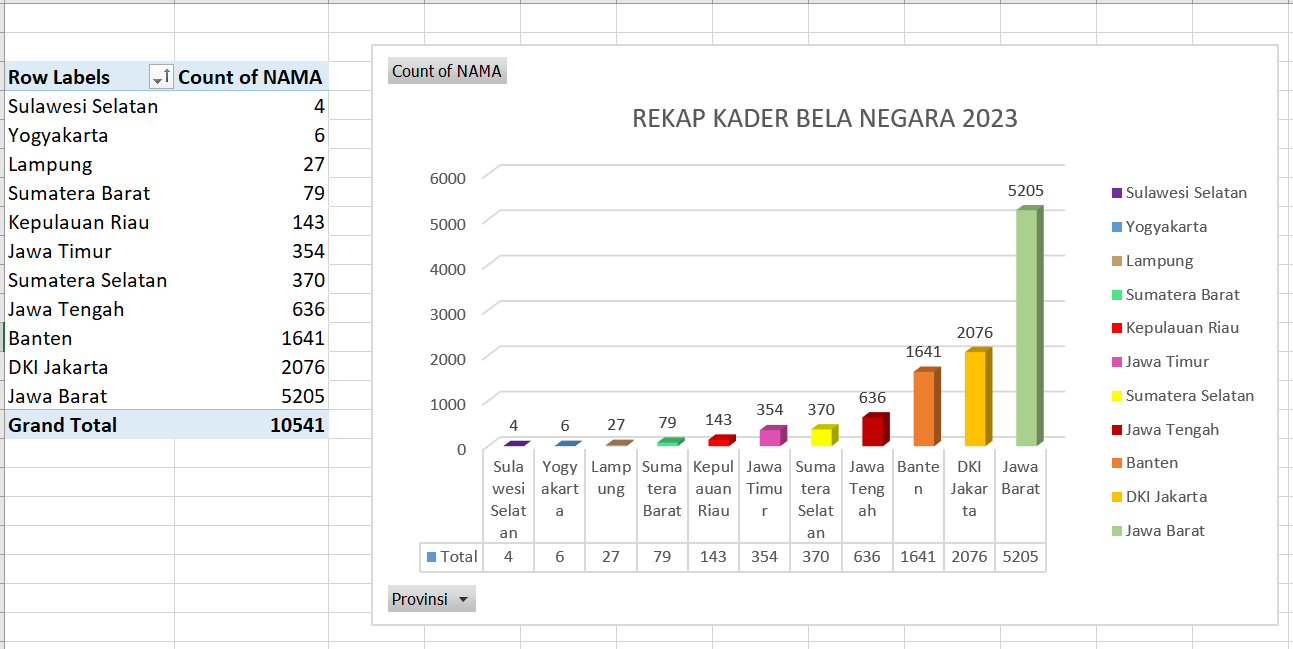Select the chart title REKAP KADER BELA NEGARA 2023
Viewport: 1293px width, 649px height.
(x=824, y=119)
